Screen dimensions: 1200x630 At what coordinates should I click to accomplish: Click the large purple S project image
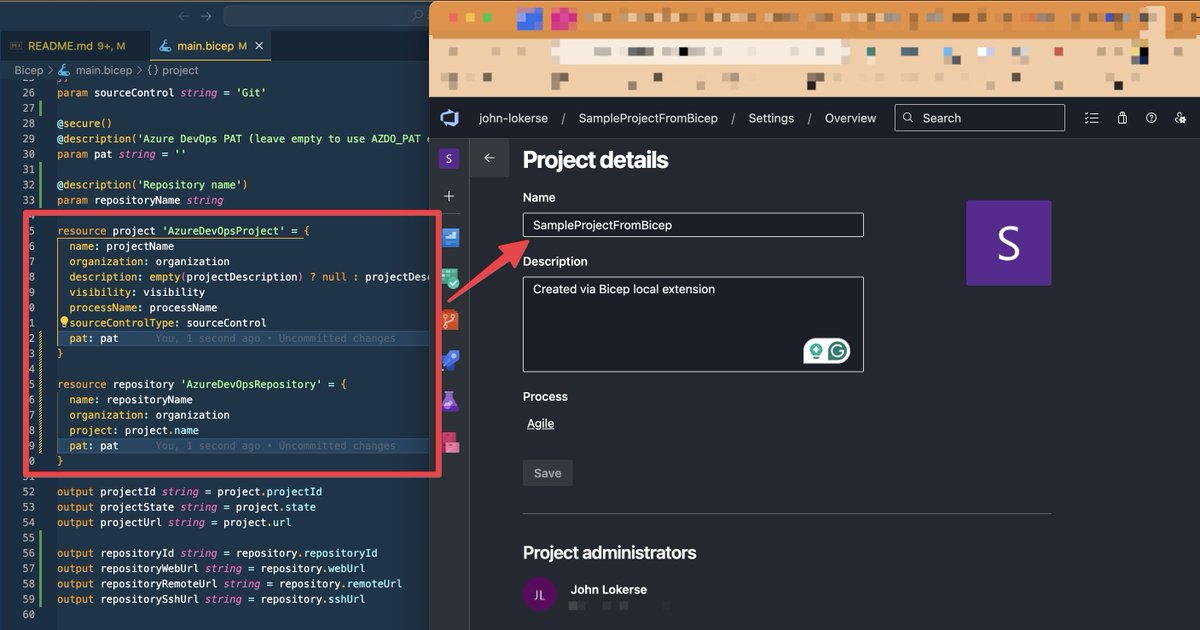coord(1008,243)
